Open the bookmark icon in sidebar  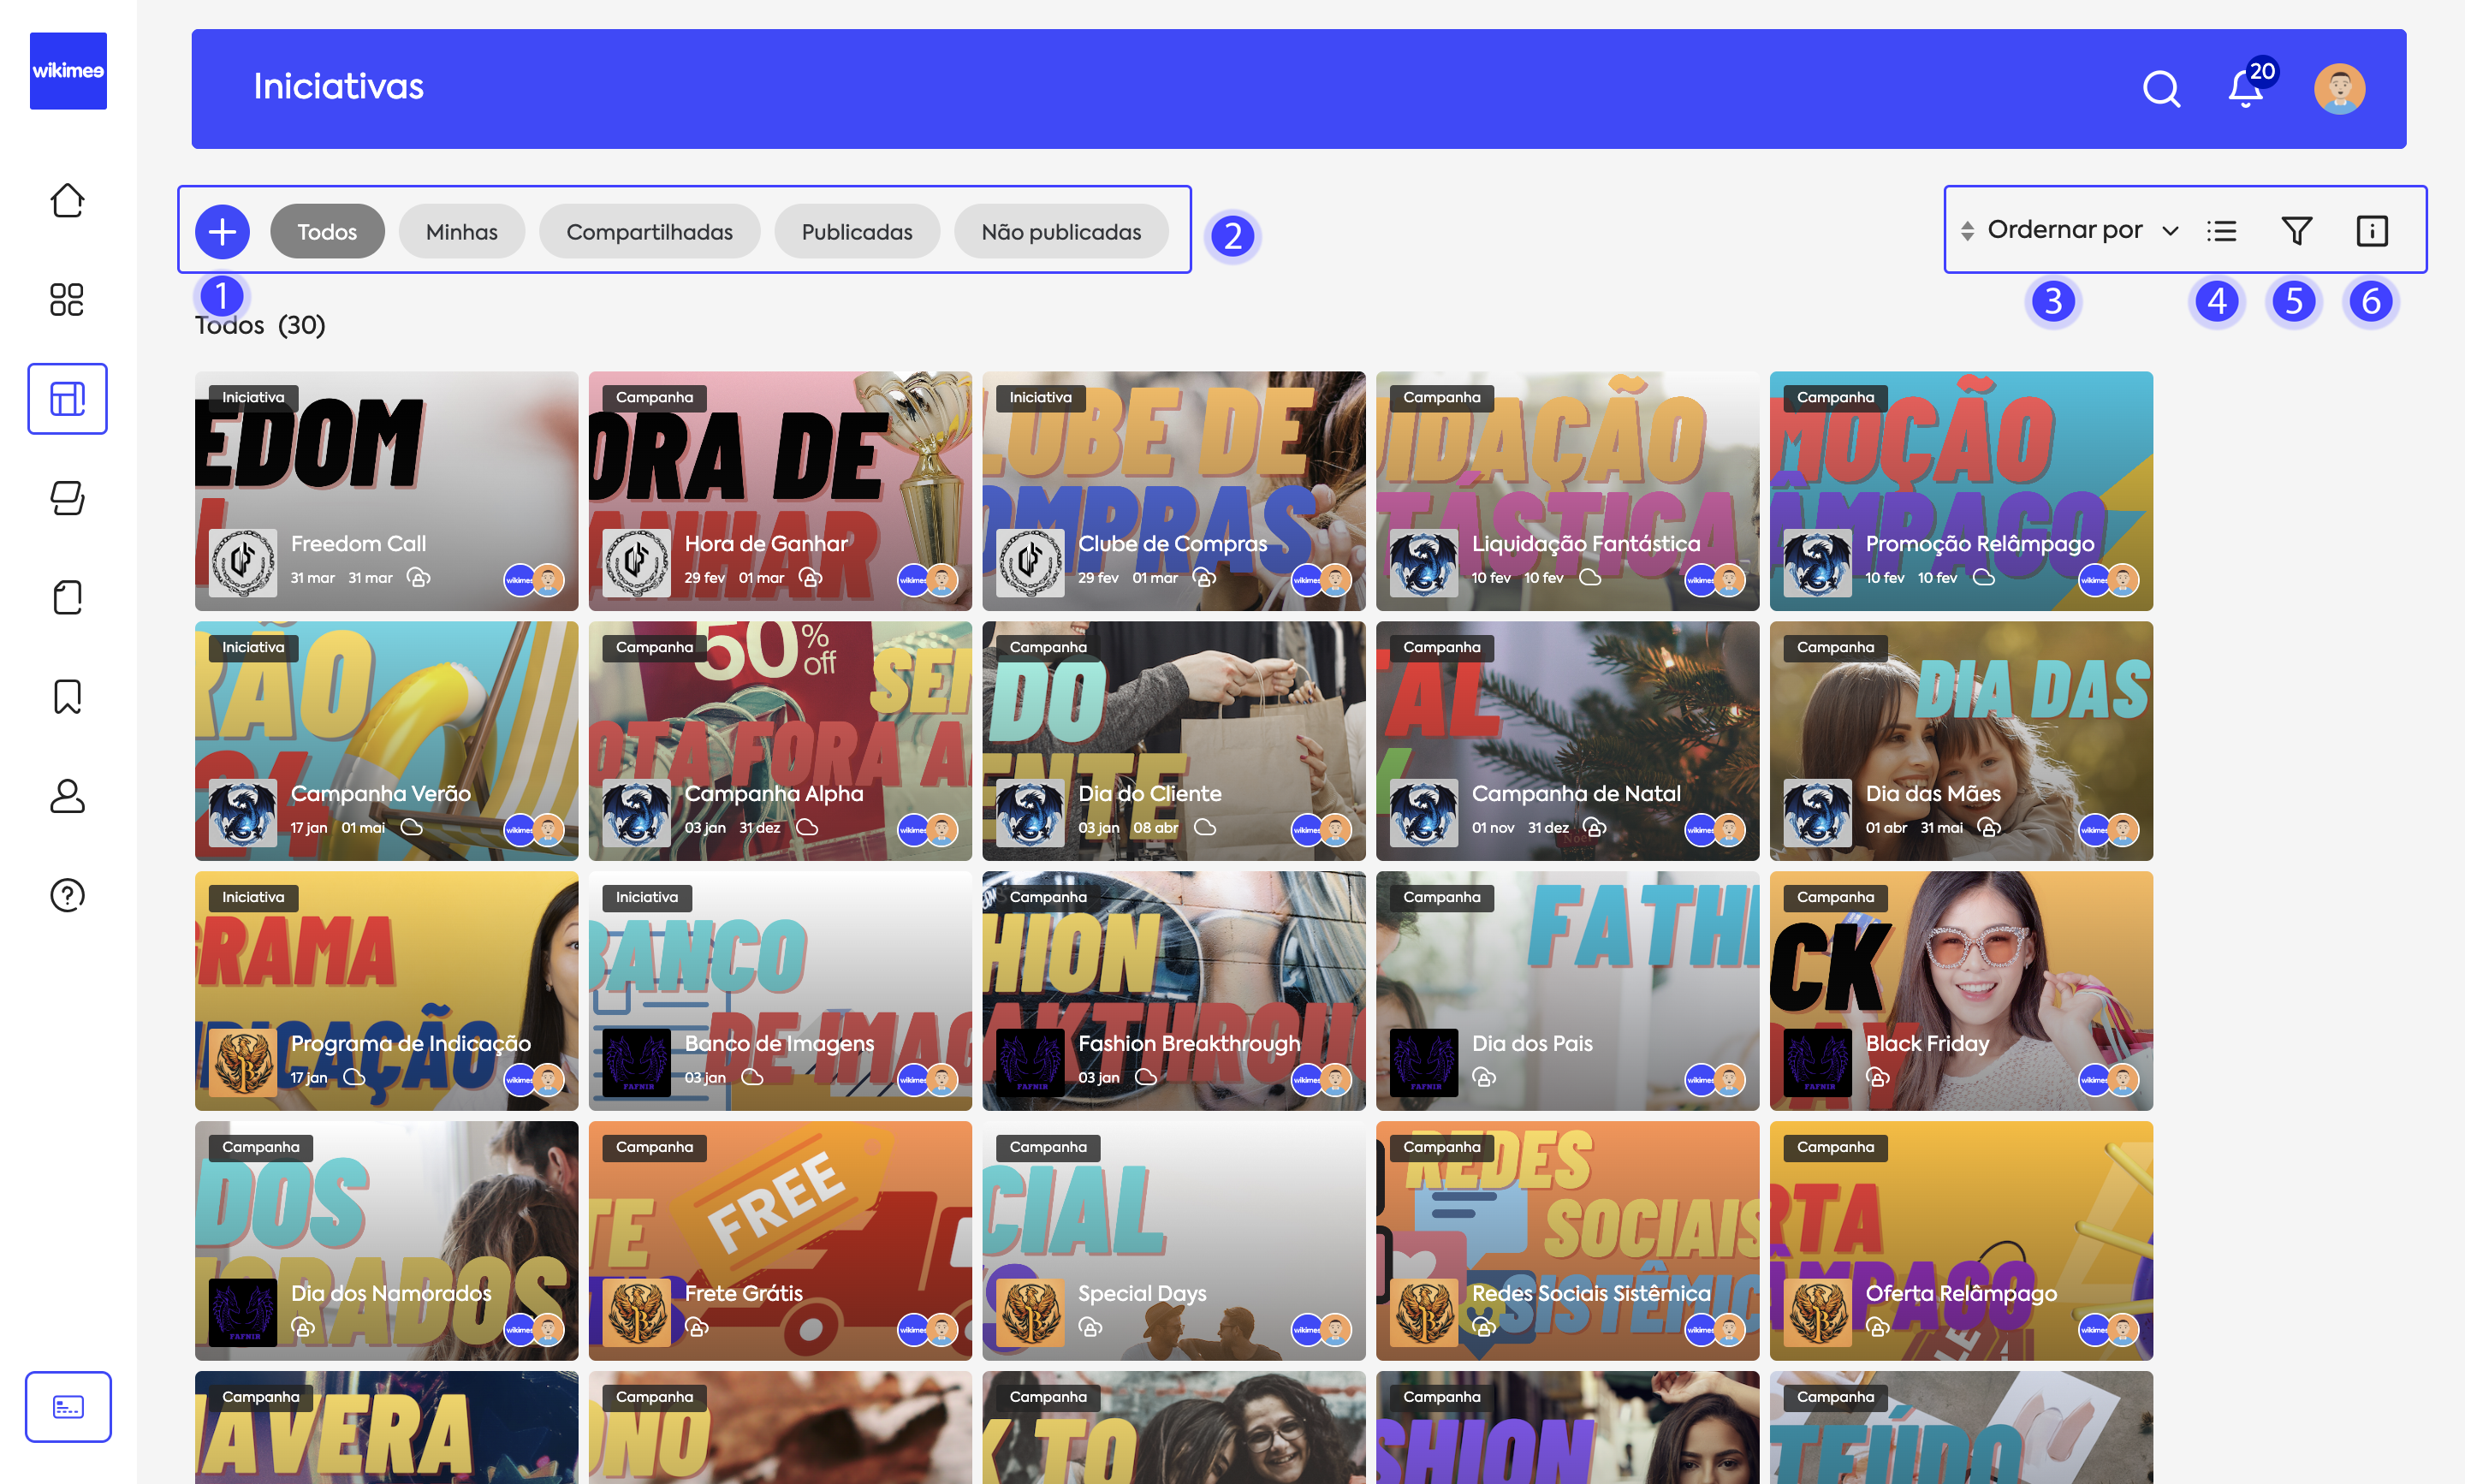pos(67,697)
